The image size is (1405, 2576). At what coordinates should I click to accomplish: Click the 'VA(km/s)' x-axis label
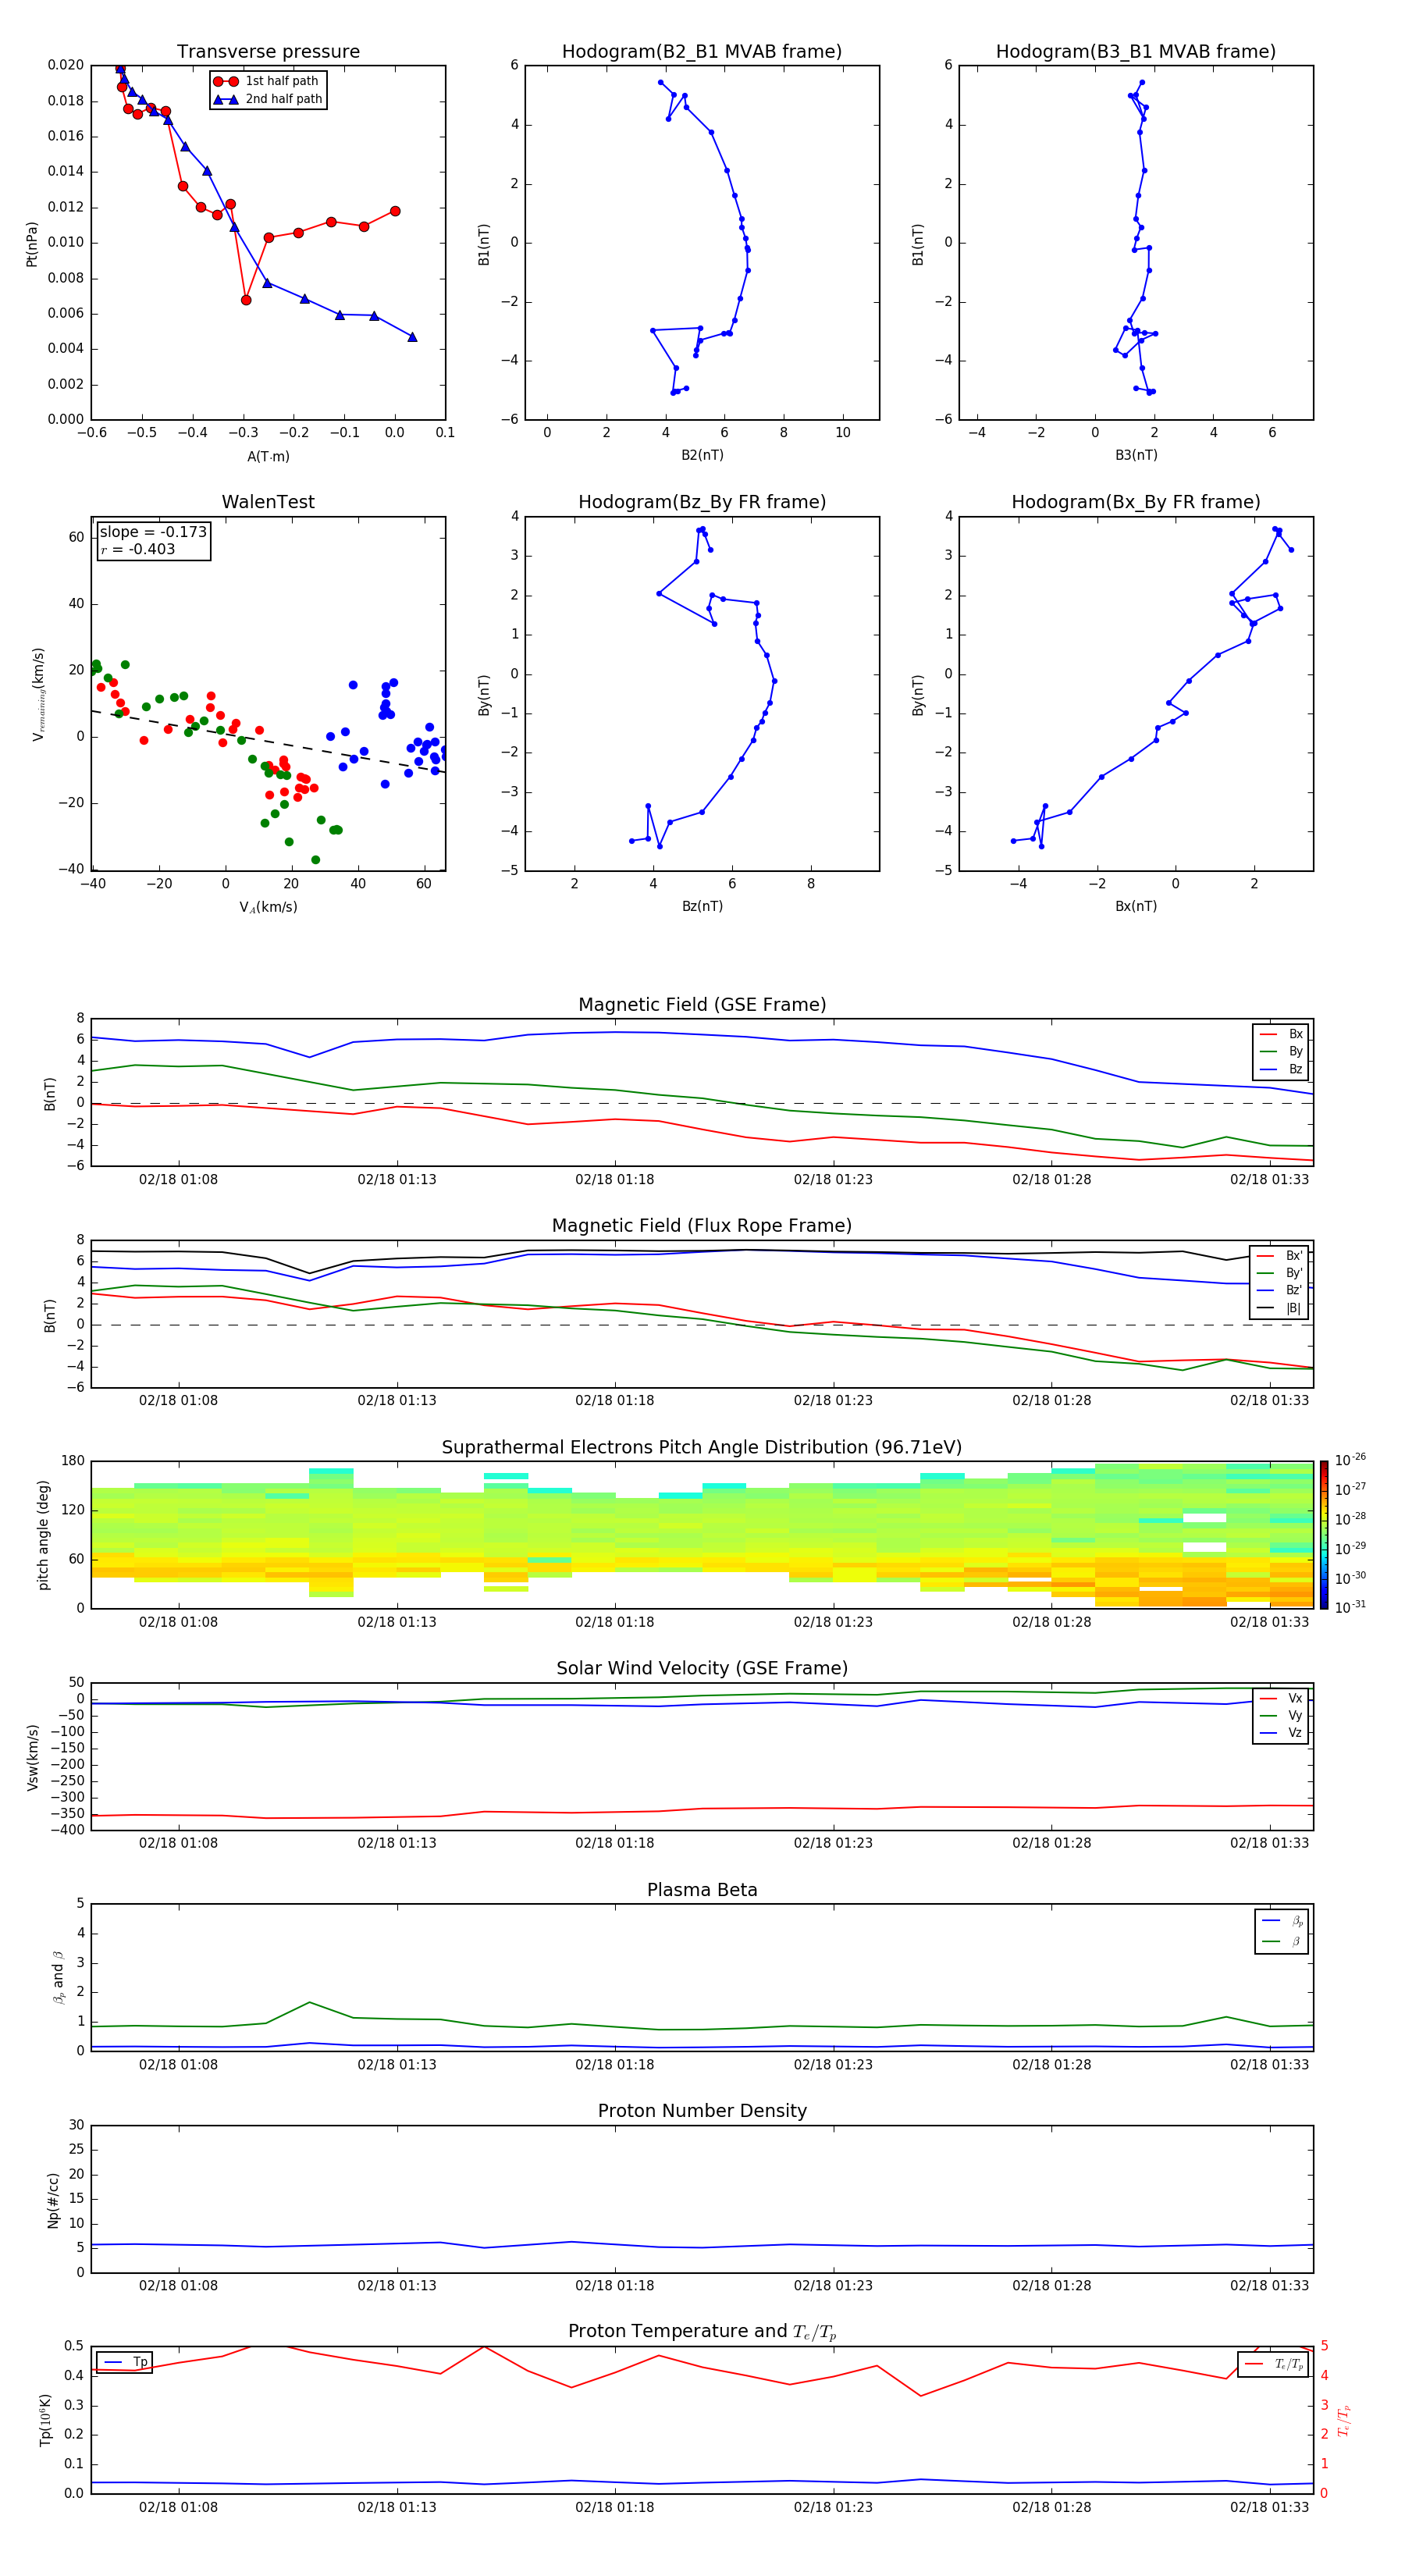click(268, 908)
